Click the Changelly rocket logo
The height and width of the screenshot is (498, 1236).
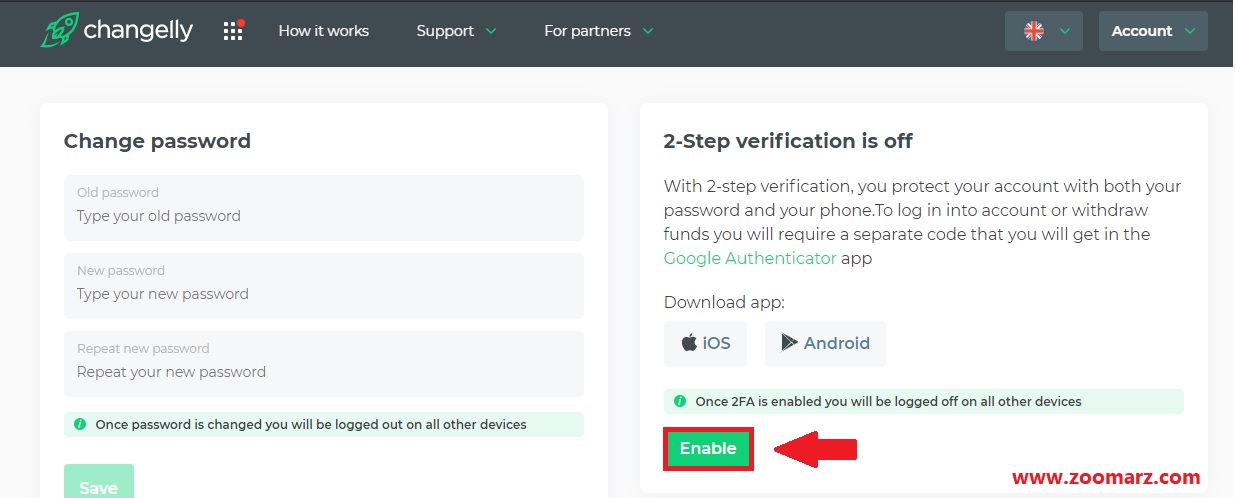[x=58, y=30]
